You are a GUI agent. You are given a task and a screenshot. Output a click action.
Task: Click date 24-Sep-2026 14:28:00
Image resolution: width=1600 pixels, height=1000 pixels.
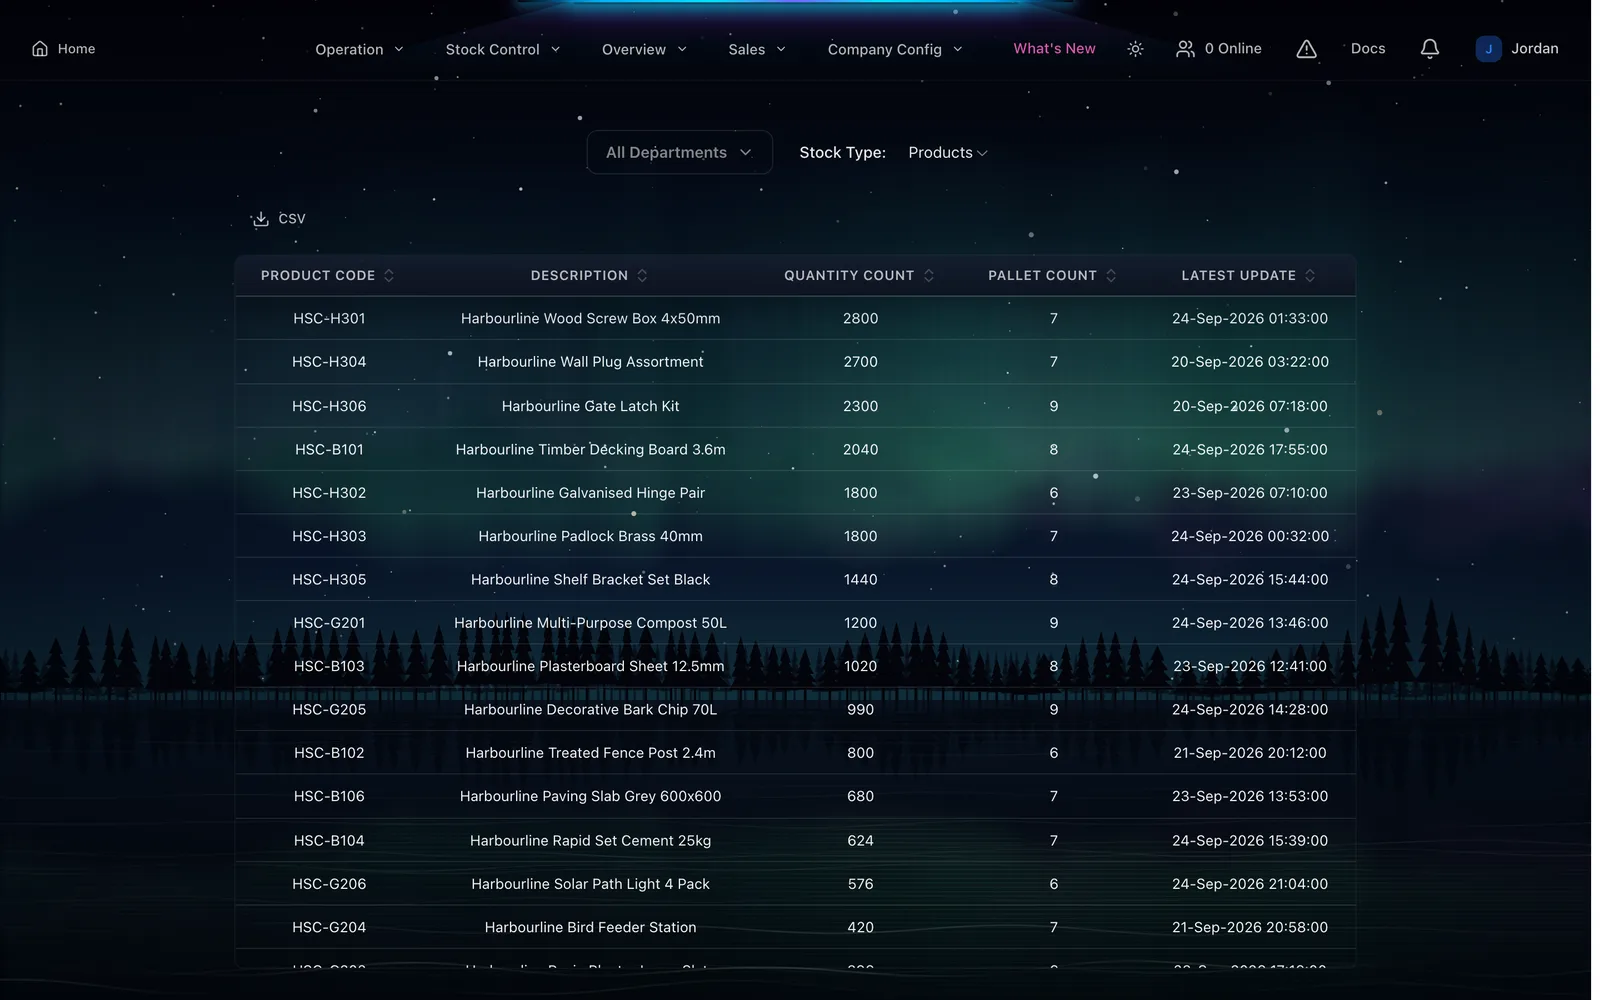click(x=1250, y=710)
